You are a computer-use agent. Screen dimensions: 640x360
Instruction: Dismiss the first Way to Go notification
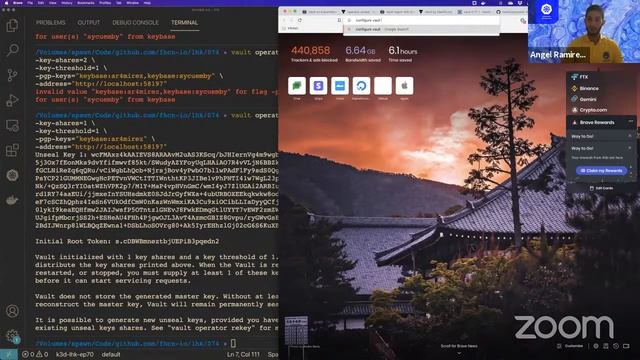(630, 136)
